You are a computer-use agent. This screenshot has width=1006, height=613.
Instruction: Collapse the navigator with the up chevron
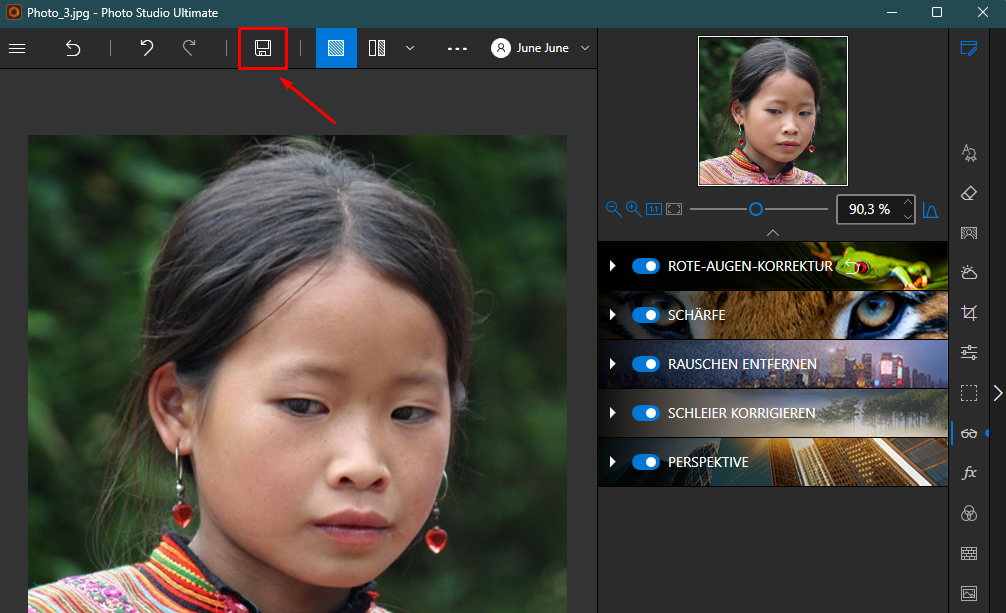point(773,233)
